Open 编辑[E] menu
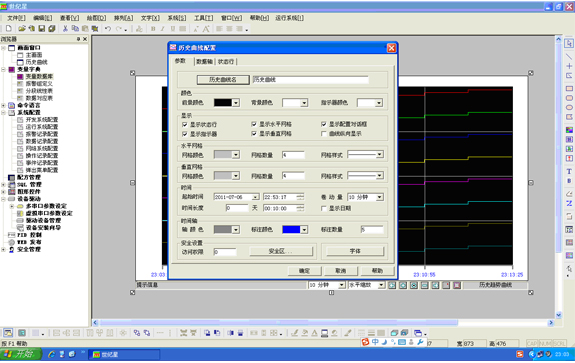The image size is (575, 363). click(x=43, y=18)
